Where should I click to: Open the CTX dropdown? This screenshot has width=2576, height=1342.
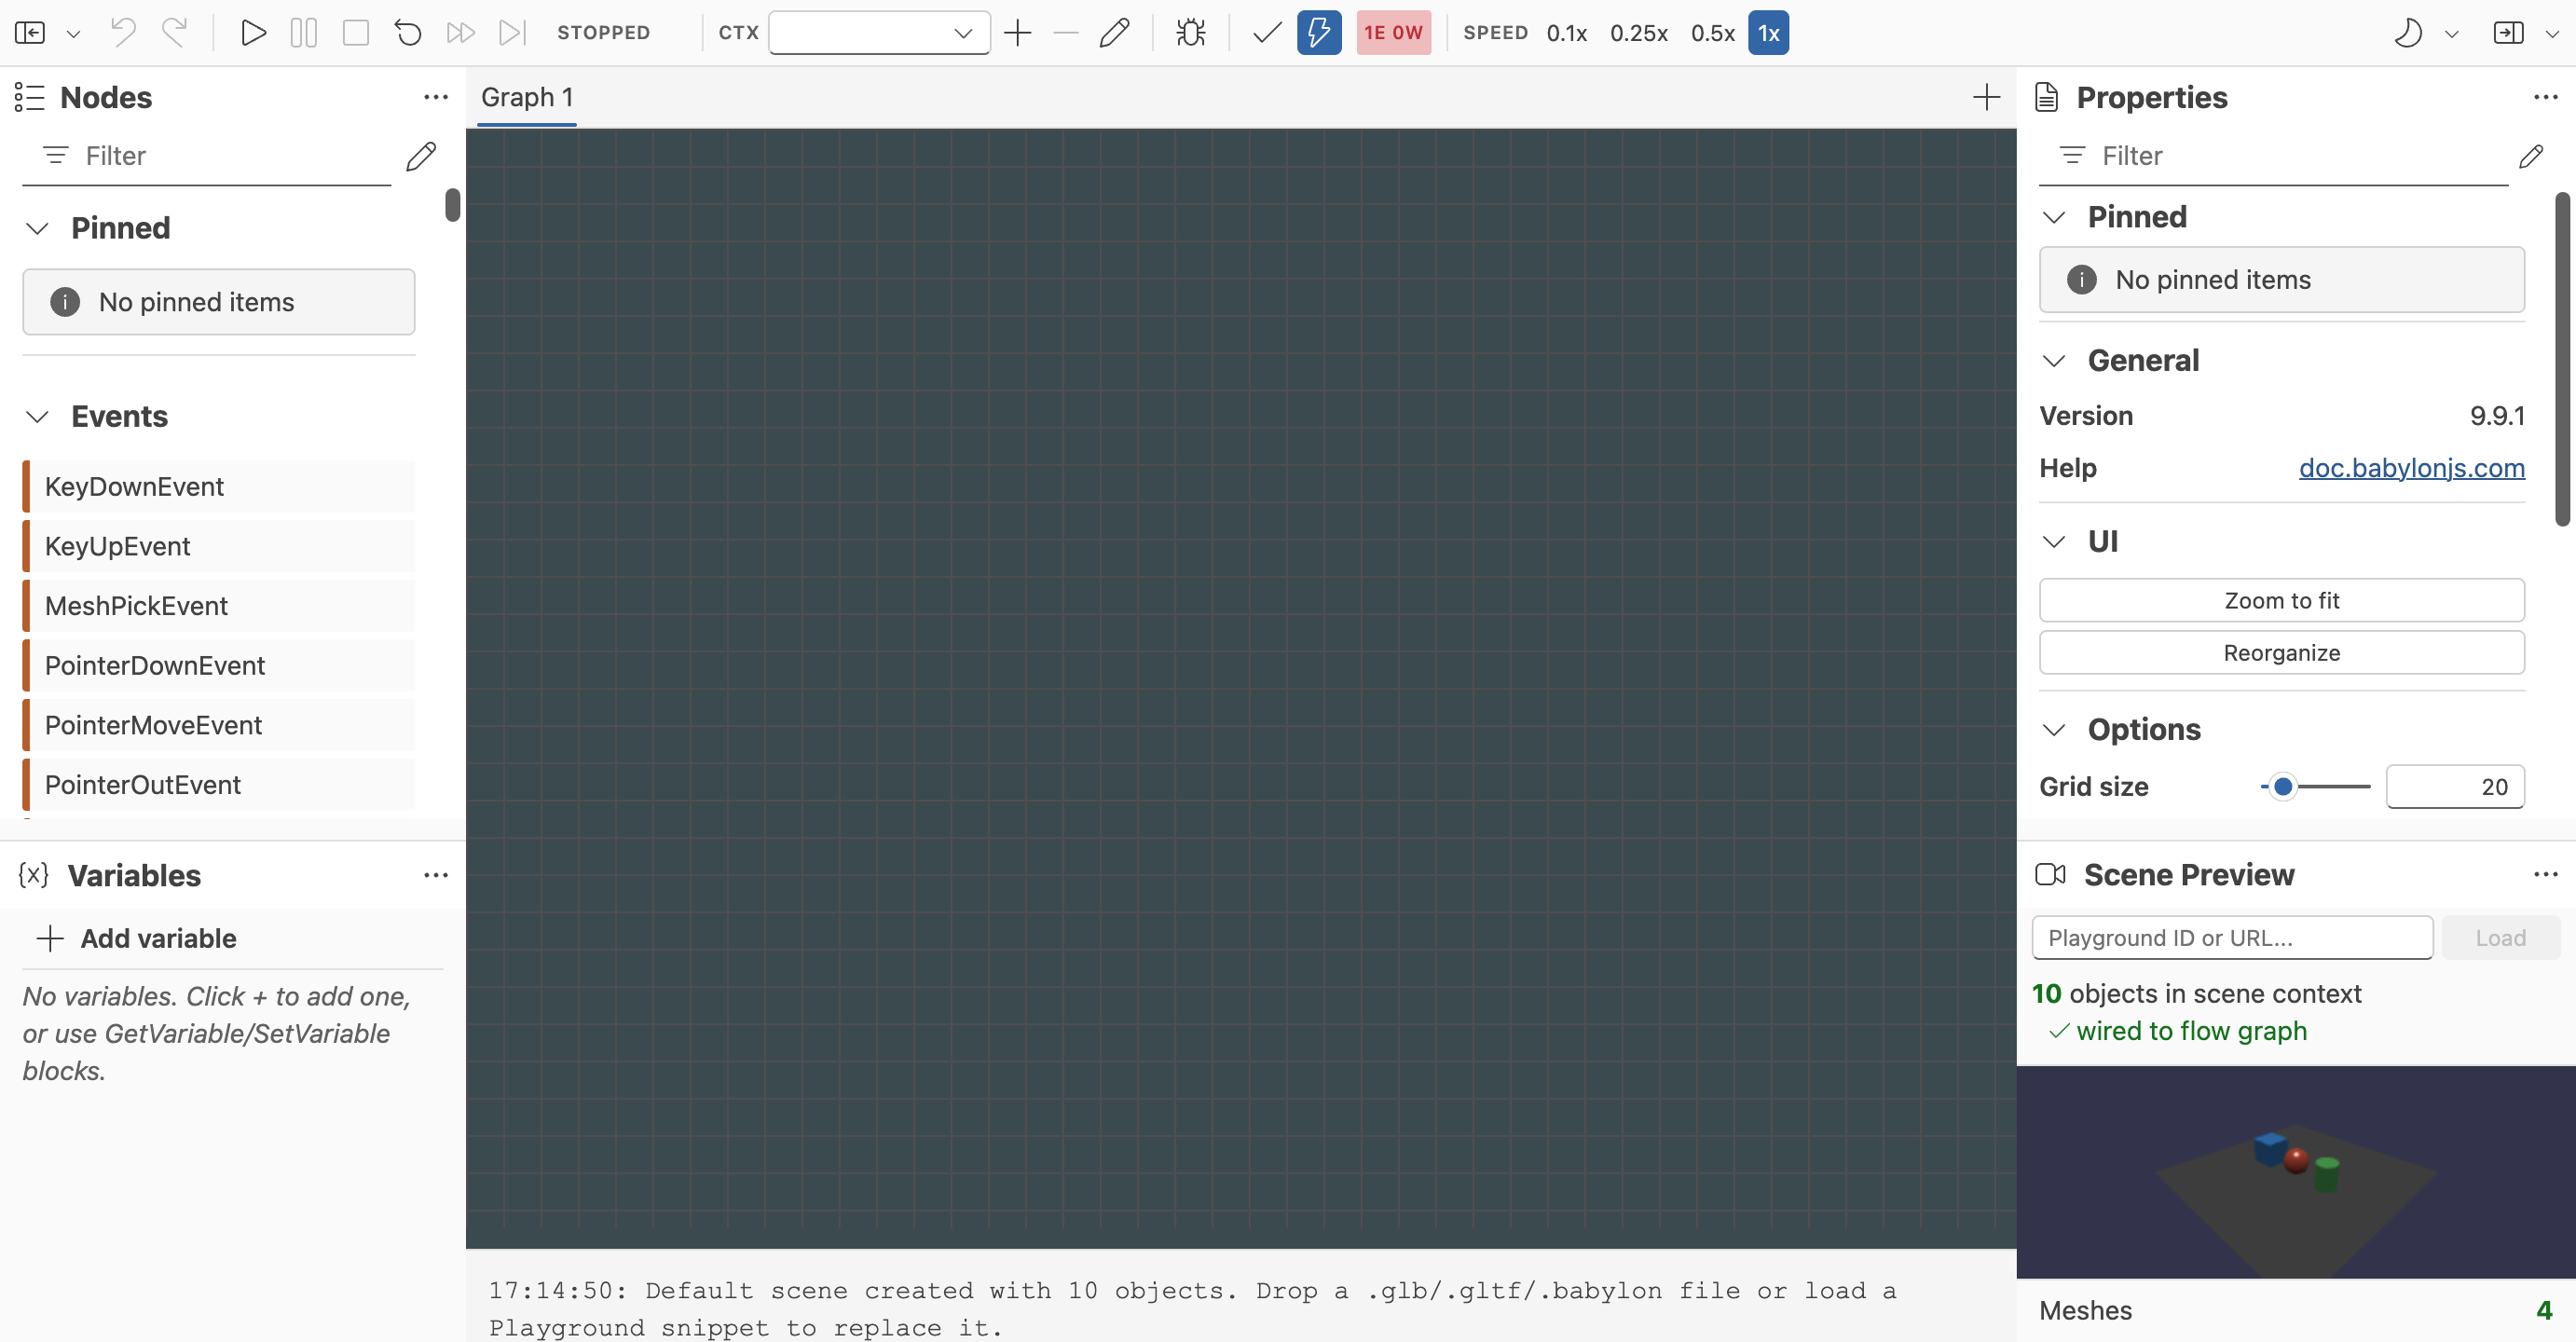click(879, 33)
